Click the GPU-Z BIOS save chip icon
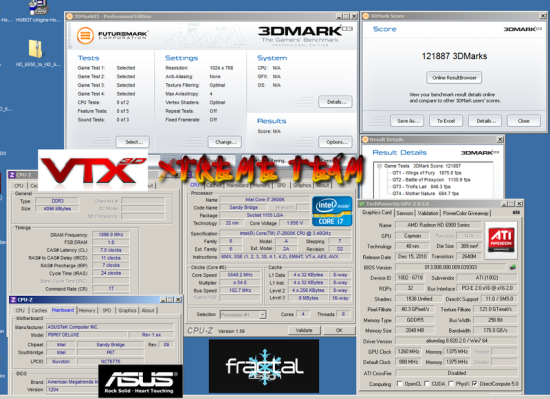 (513, 267)
